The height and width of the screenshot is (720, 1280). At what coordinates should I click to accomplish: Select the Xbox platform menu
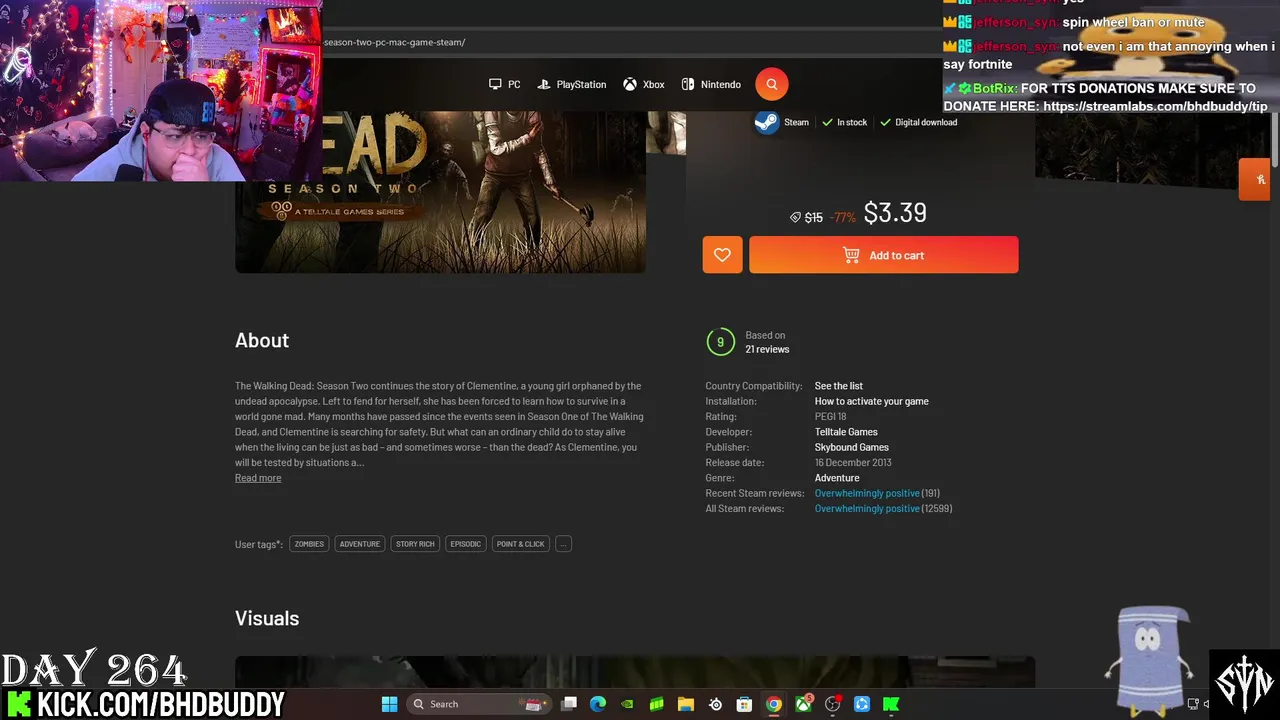pos(644,85)
